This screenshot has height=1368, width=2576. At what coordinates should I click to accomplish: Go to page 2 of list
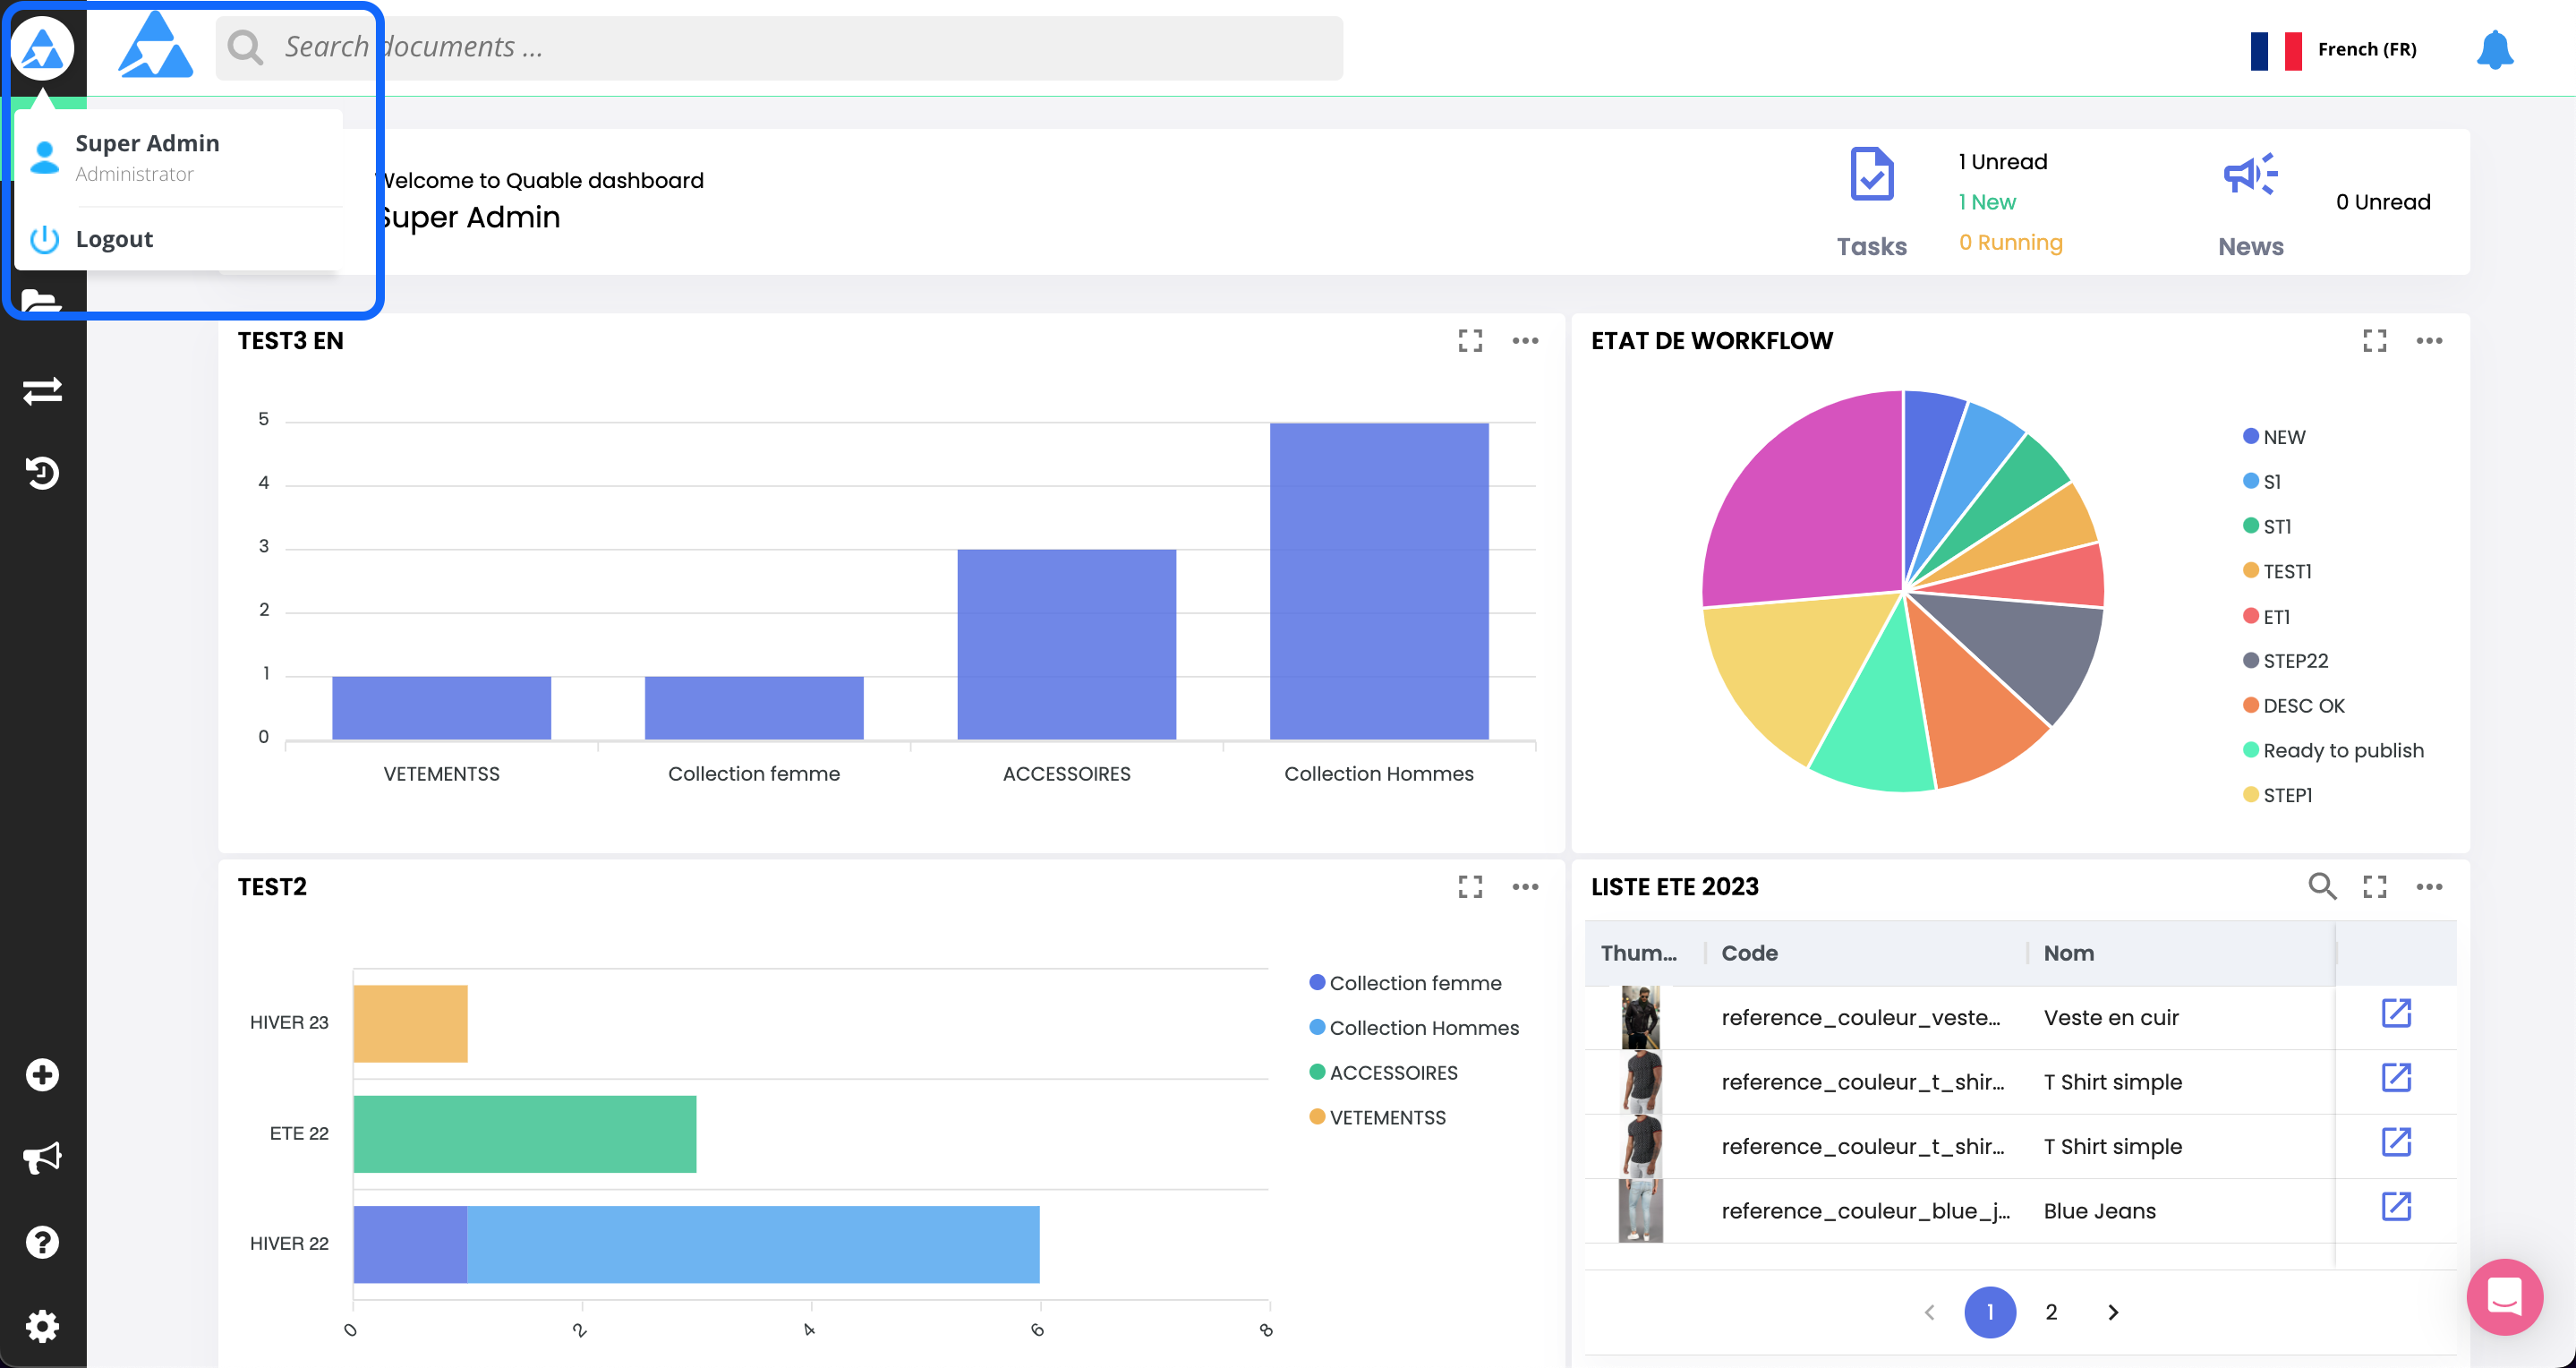[x=2051, y=1312]
